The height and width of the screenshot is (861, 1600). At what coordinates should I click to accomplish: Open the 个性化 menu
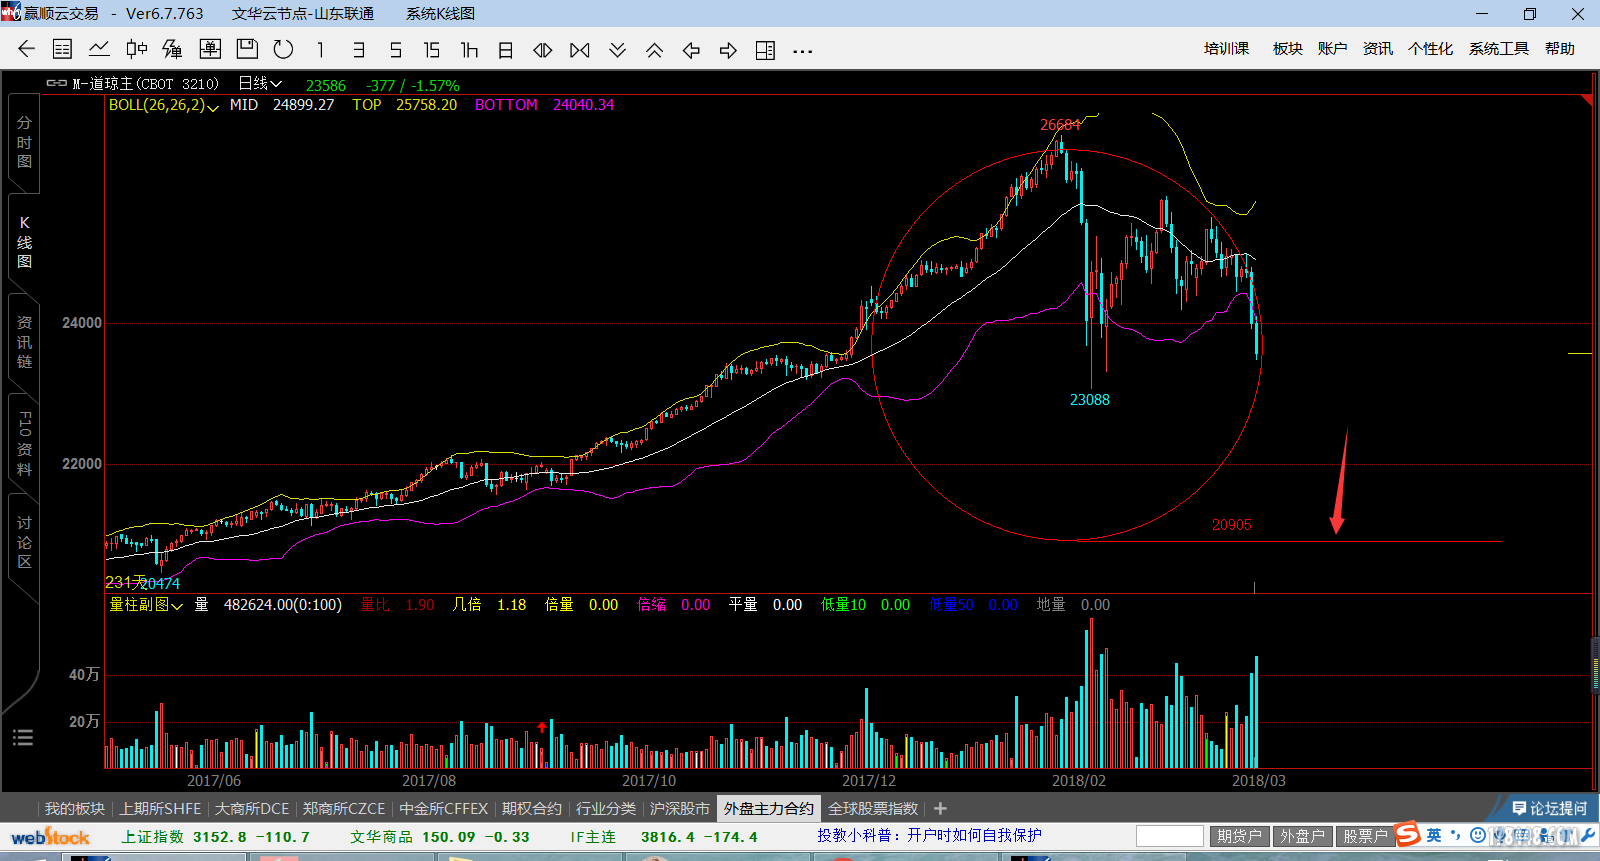tap(1430, 49)
